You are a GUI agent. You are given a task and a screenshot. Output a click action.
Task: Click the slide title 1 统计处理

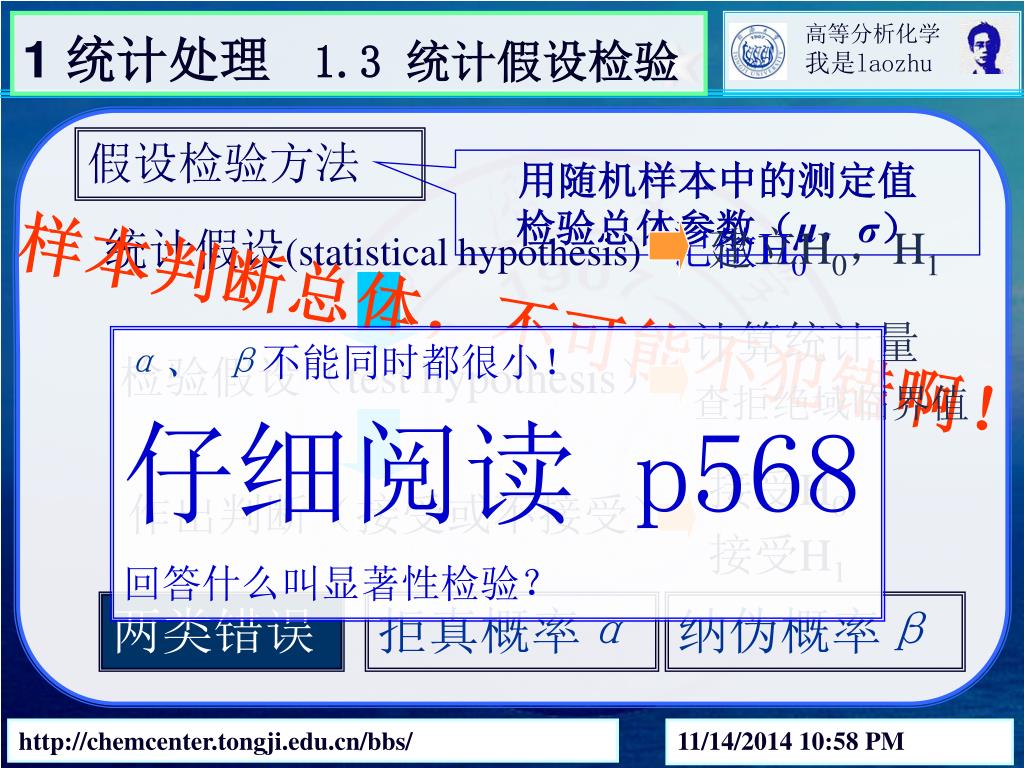pyautogui.click(x=146, y=59)
